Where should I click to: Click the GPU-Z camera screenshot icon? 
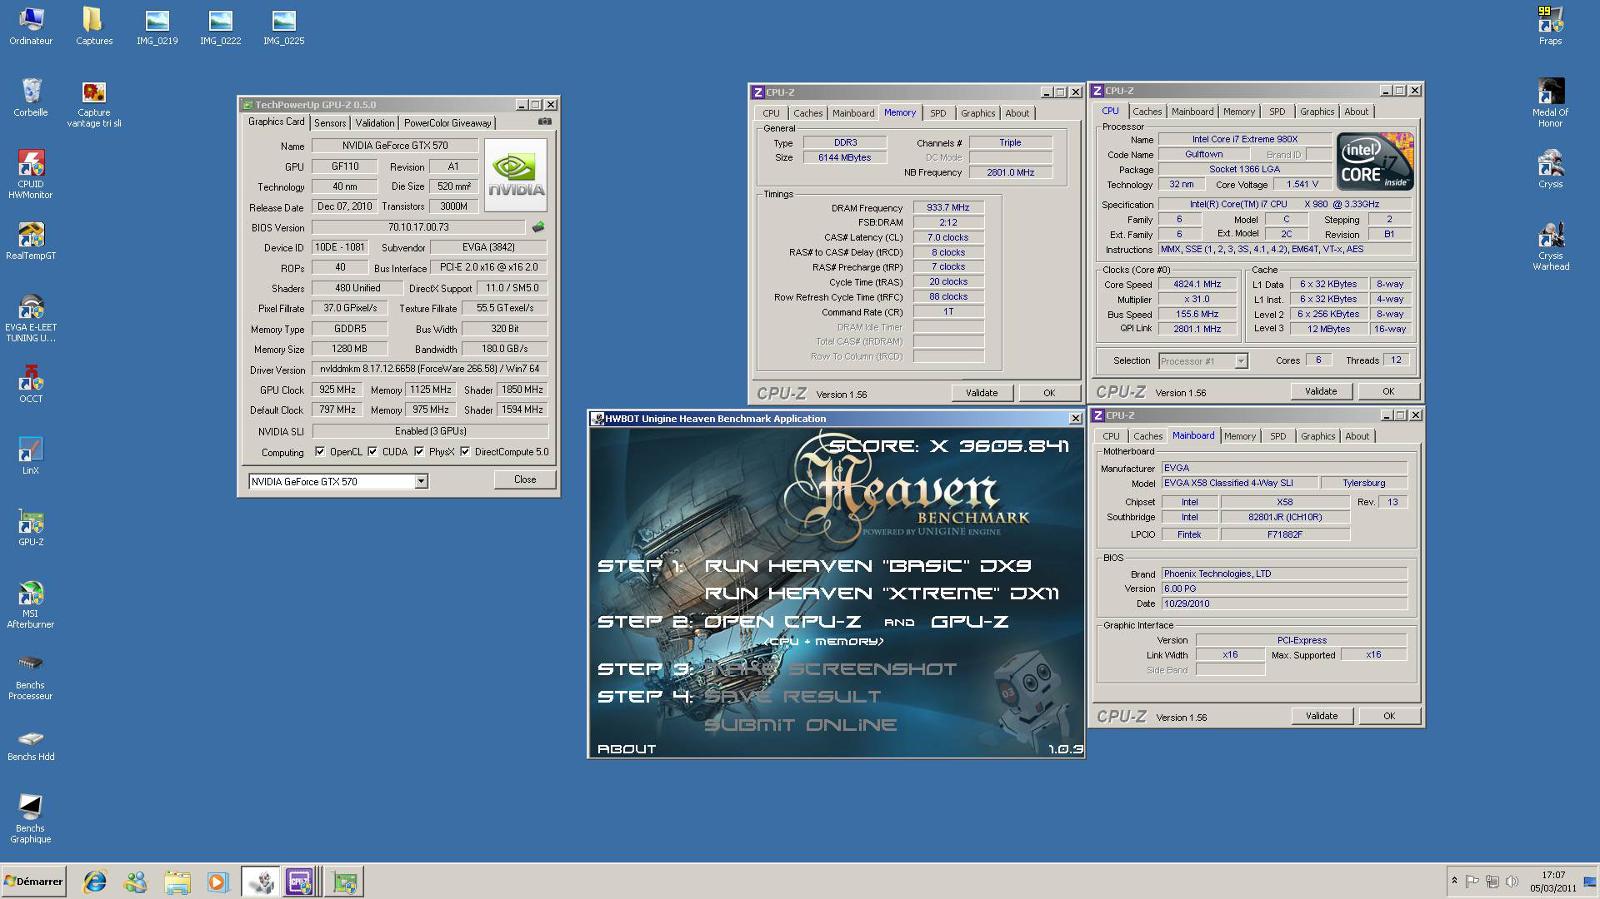pyautogui.click(x=545, y=122)
